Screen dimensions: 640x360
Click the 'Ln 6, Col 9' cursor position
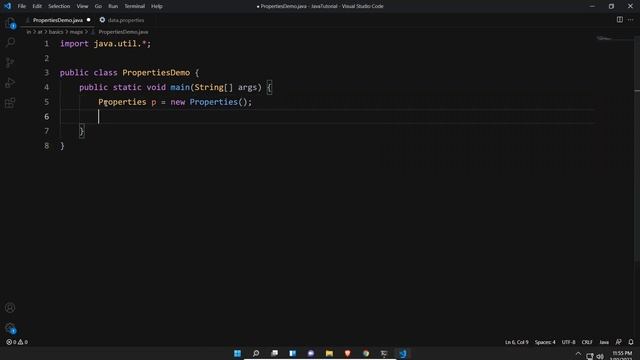[516, 342]
